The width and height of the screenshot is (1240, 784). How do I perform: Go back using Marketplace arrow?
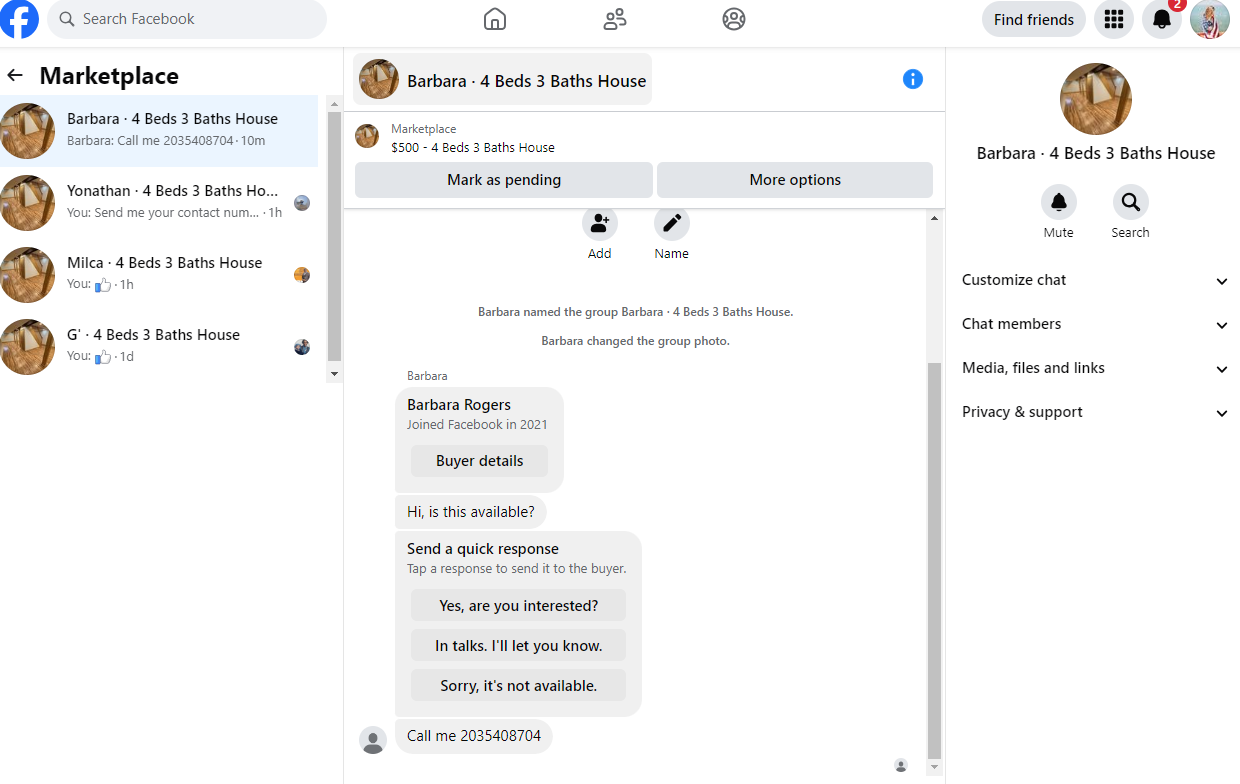click(15, 75)
